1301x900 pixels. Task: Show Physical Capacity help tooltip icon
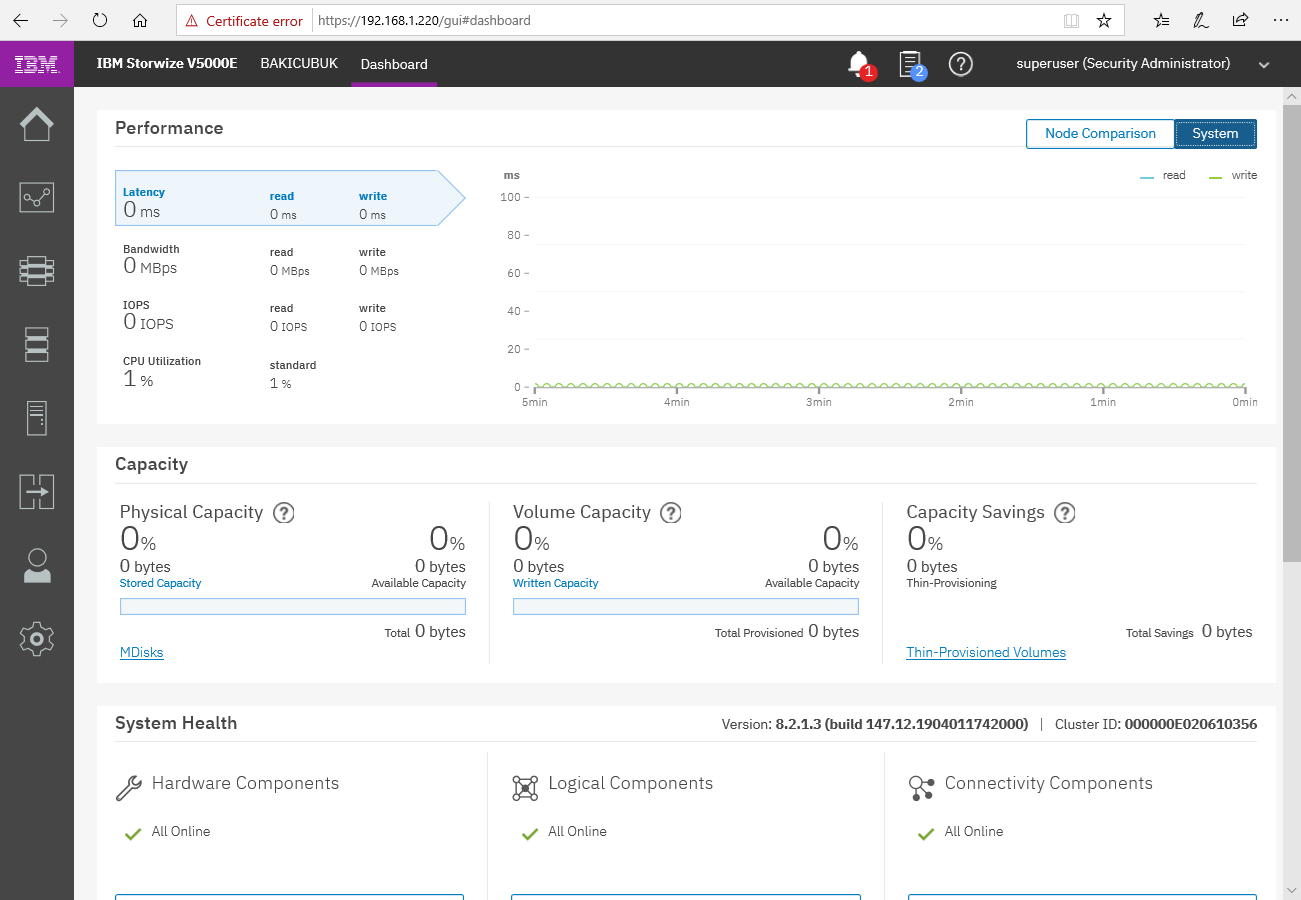click(284, 512)
